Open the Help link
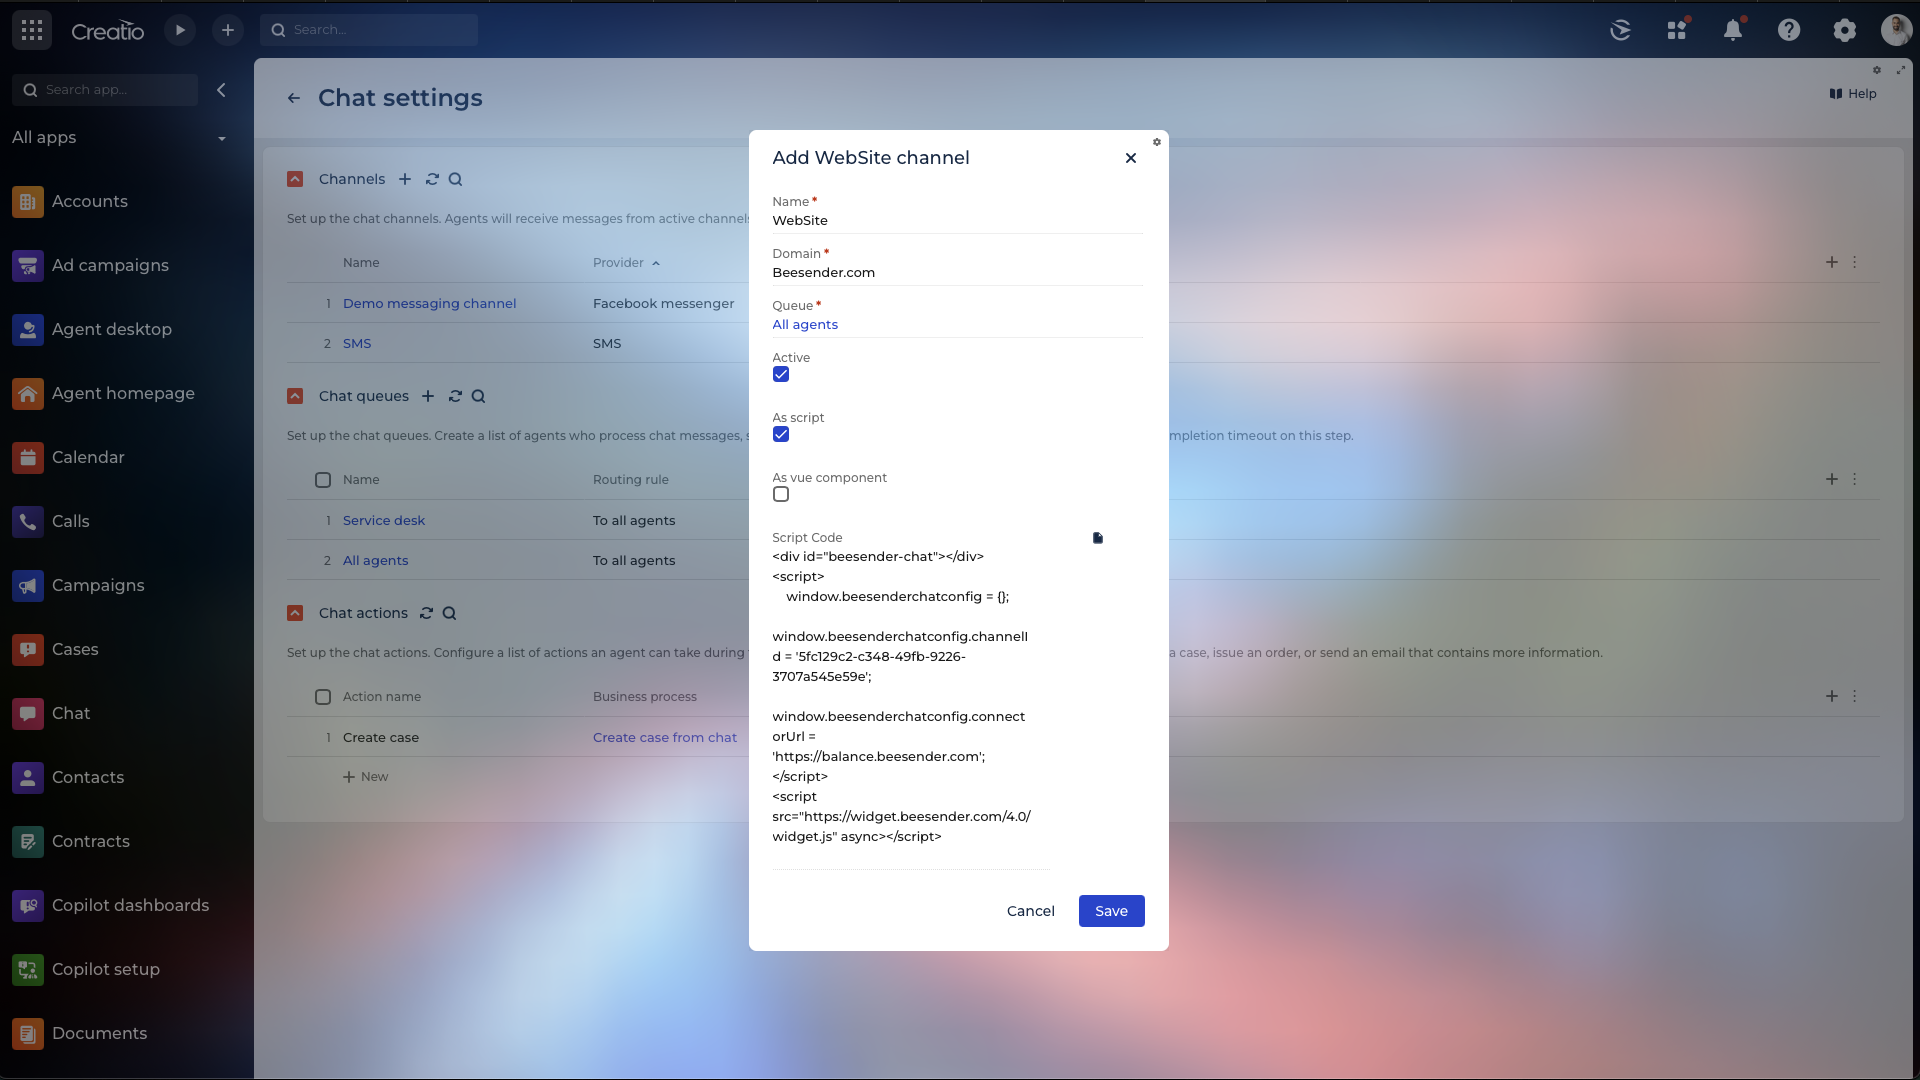 click(x=1853, y=94)
